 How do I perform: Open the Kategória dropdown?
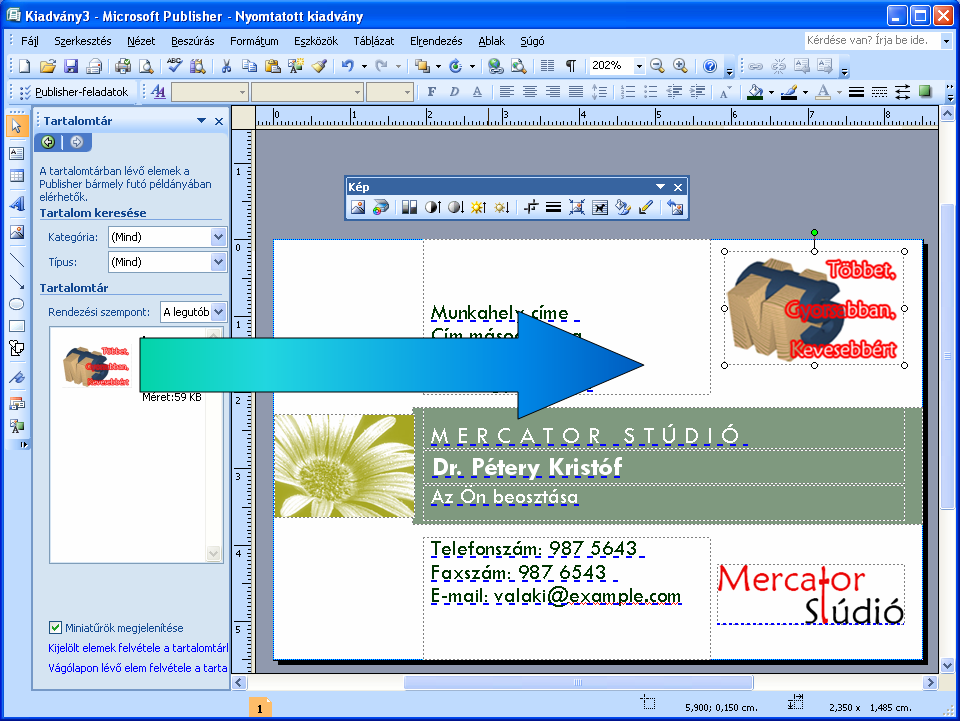tap(219, 237)
